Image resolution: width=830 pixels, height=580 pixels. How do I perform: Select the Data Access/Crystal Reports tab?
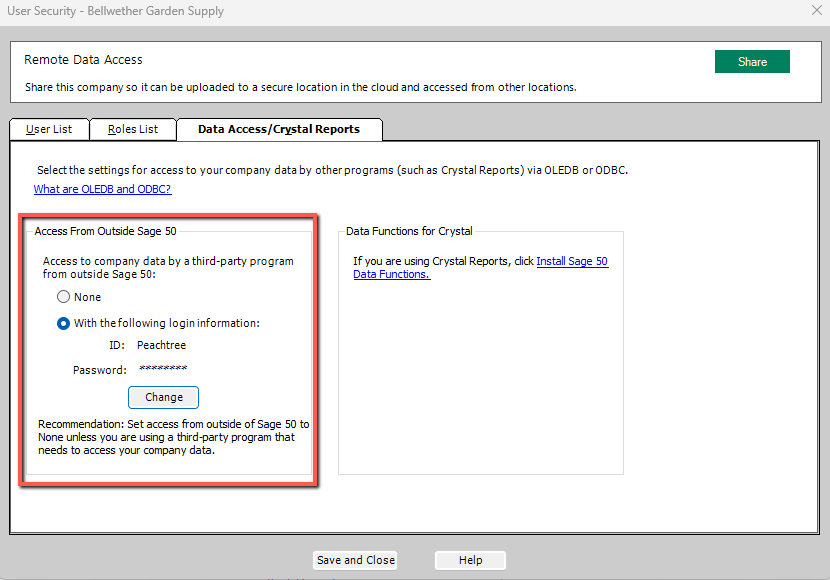click(279, 129)
